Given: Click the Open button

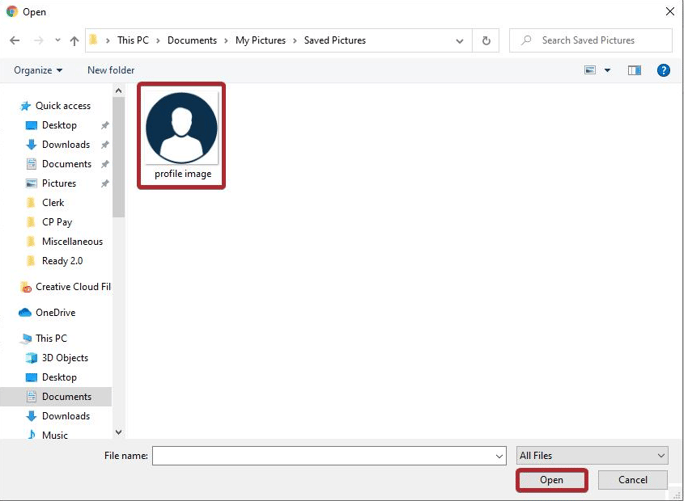Looking at the screenshot, I should [x=552, y=480].
